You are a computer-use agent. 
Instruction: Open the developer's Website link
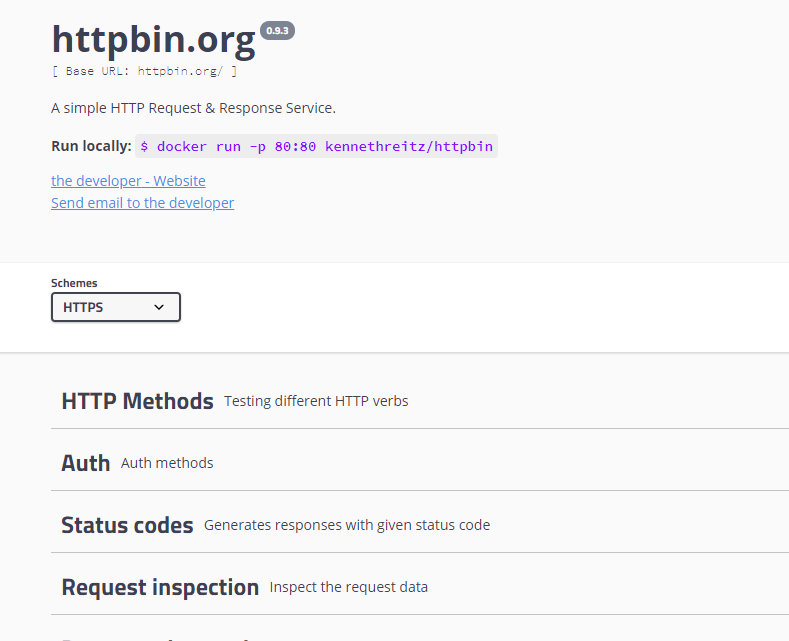coord(128,181)
